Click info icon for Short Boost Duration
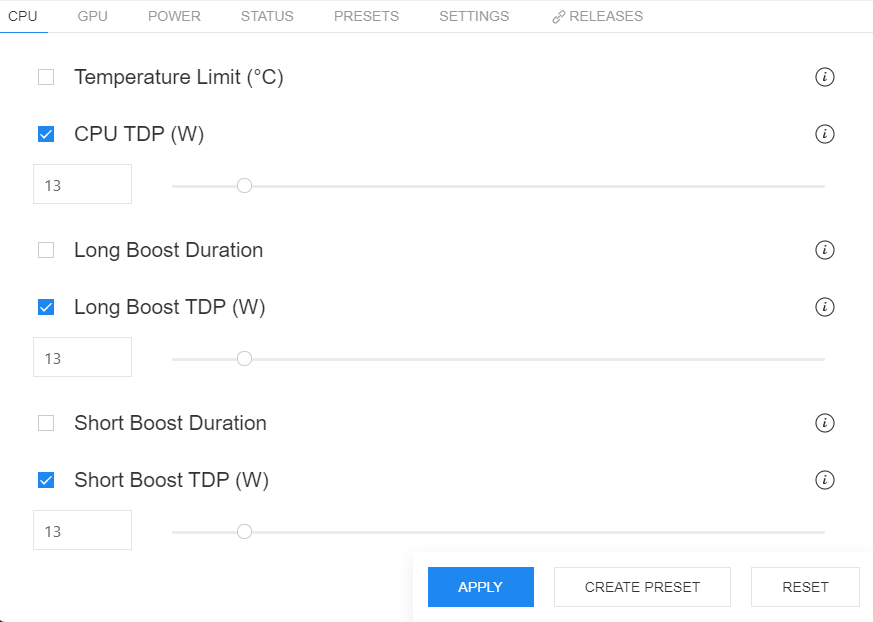The width and height of the screenshot is (873, 622). [825, 423]
